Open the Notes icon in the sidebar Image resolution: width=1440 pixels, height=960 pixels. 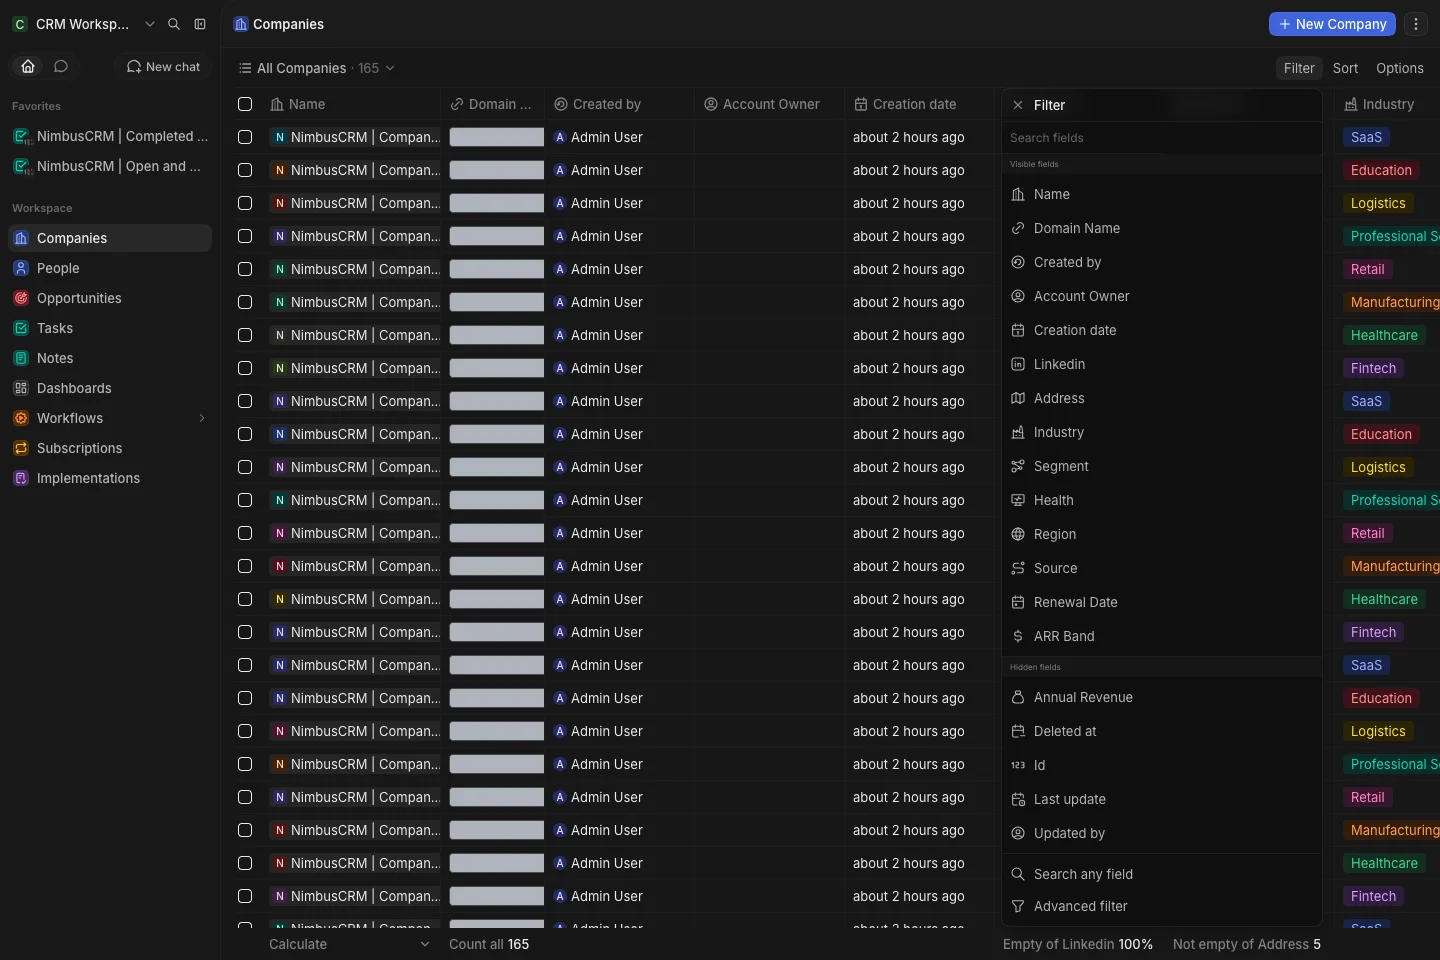[x=21, y=358]
